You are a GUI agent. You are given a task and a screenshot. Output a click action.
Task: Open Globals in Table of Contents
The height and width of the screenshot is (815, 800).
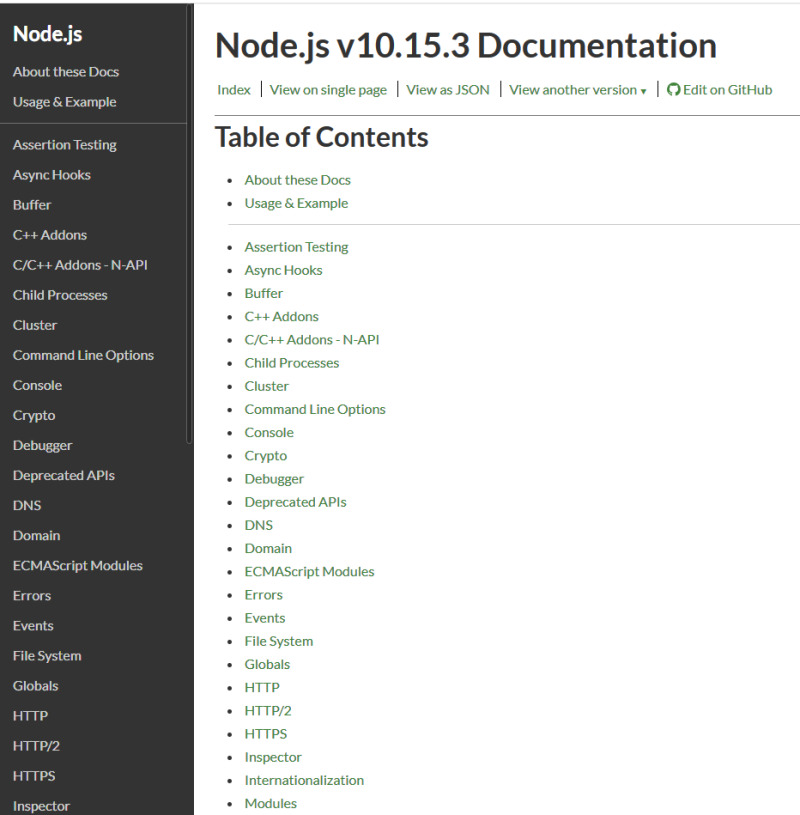pos(267,665)
